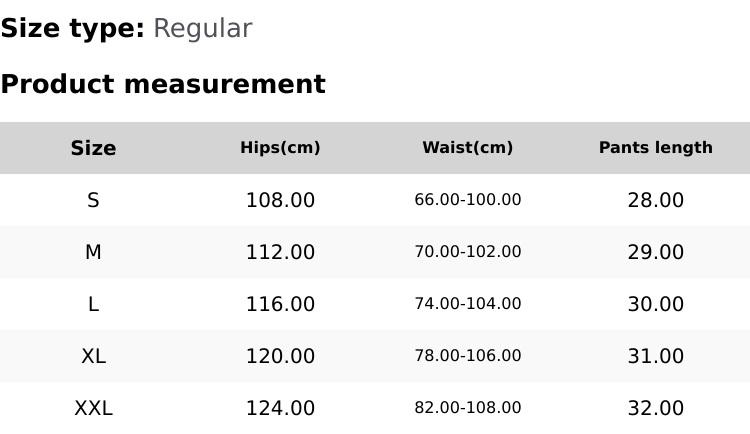Image resolution: width=750 pixels, height=434 pixels.
Task: Click the Regular size type value
Action: click(202, 29)
